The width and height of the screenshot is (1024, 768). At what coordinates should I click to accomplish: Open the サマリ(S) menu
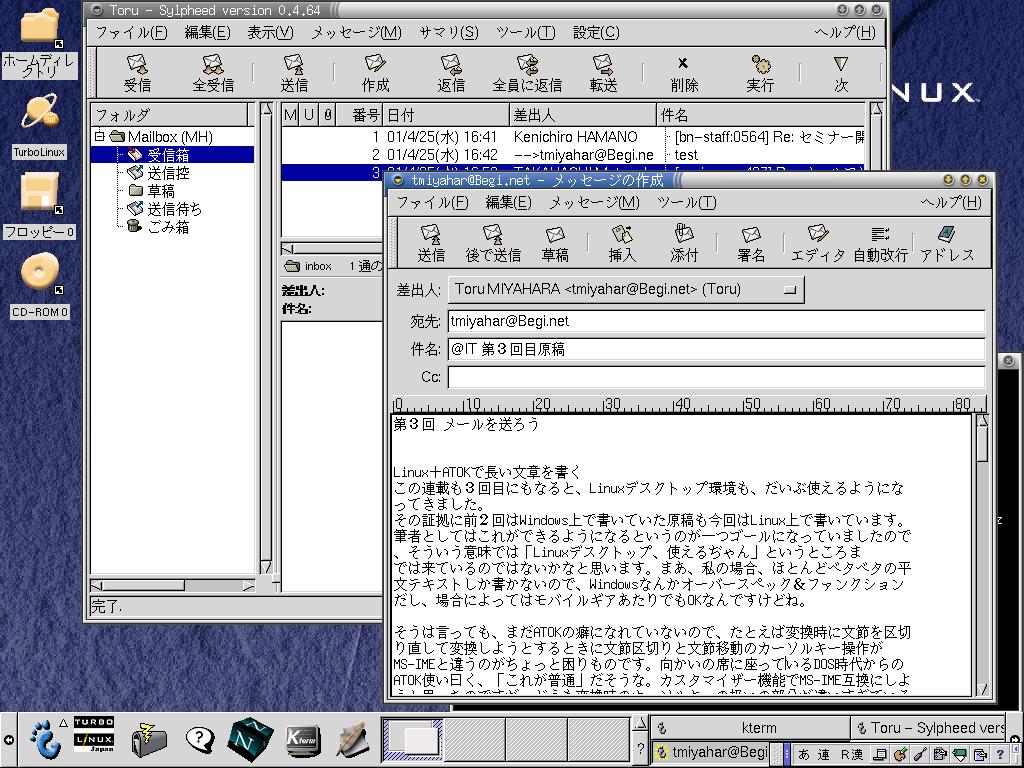coord(448,32)
